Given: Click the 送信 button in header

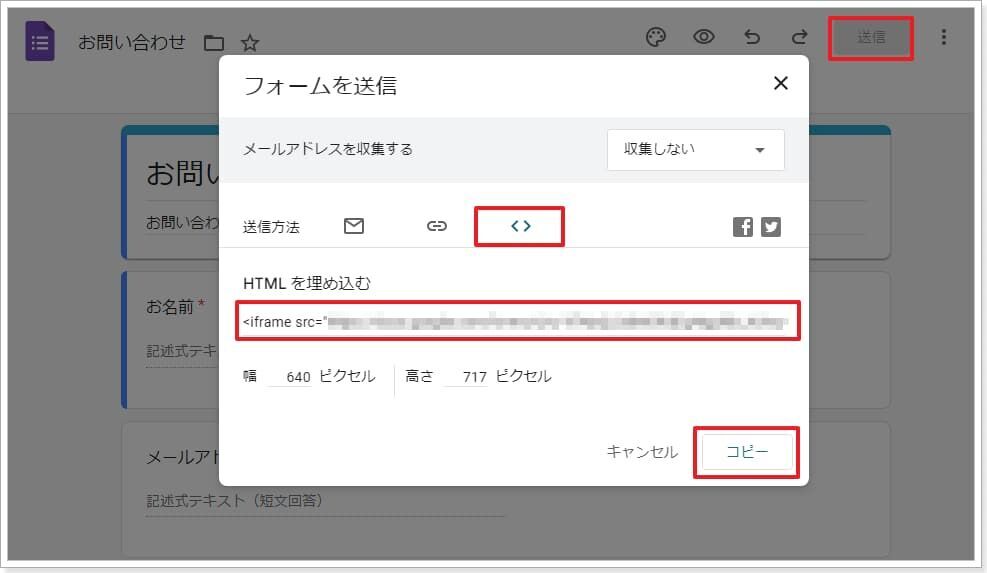Looking at the screenshot, I should coord(871,38).
